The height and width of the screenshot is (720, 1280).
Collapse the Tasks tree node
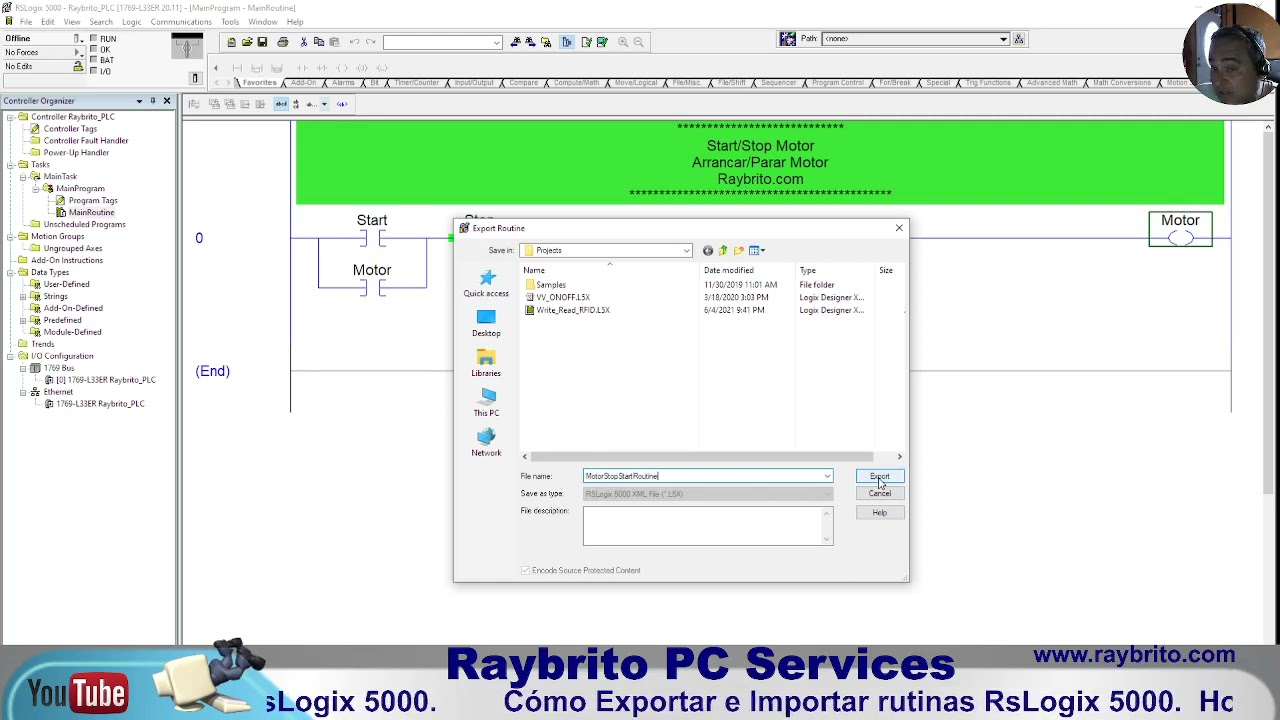[10, 165]
